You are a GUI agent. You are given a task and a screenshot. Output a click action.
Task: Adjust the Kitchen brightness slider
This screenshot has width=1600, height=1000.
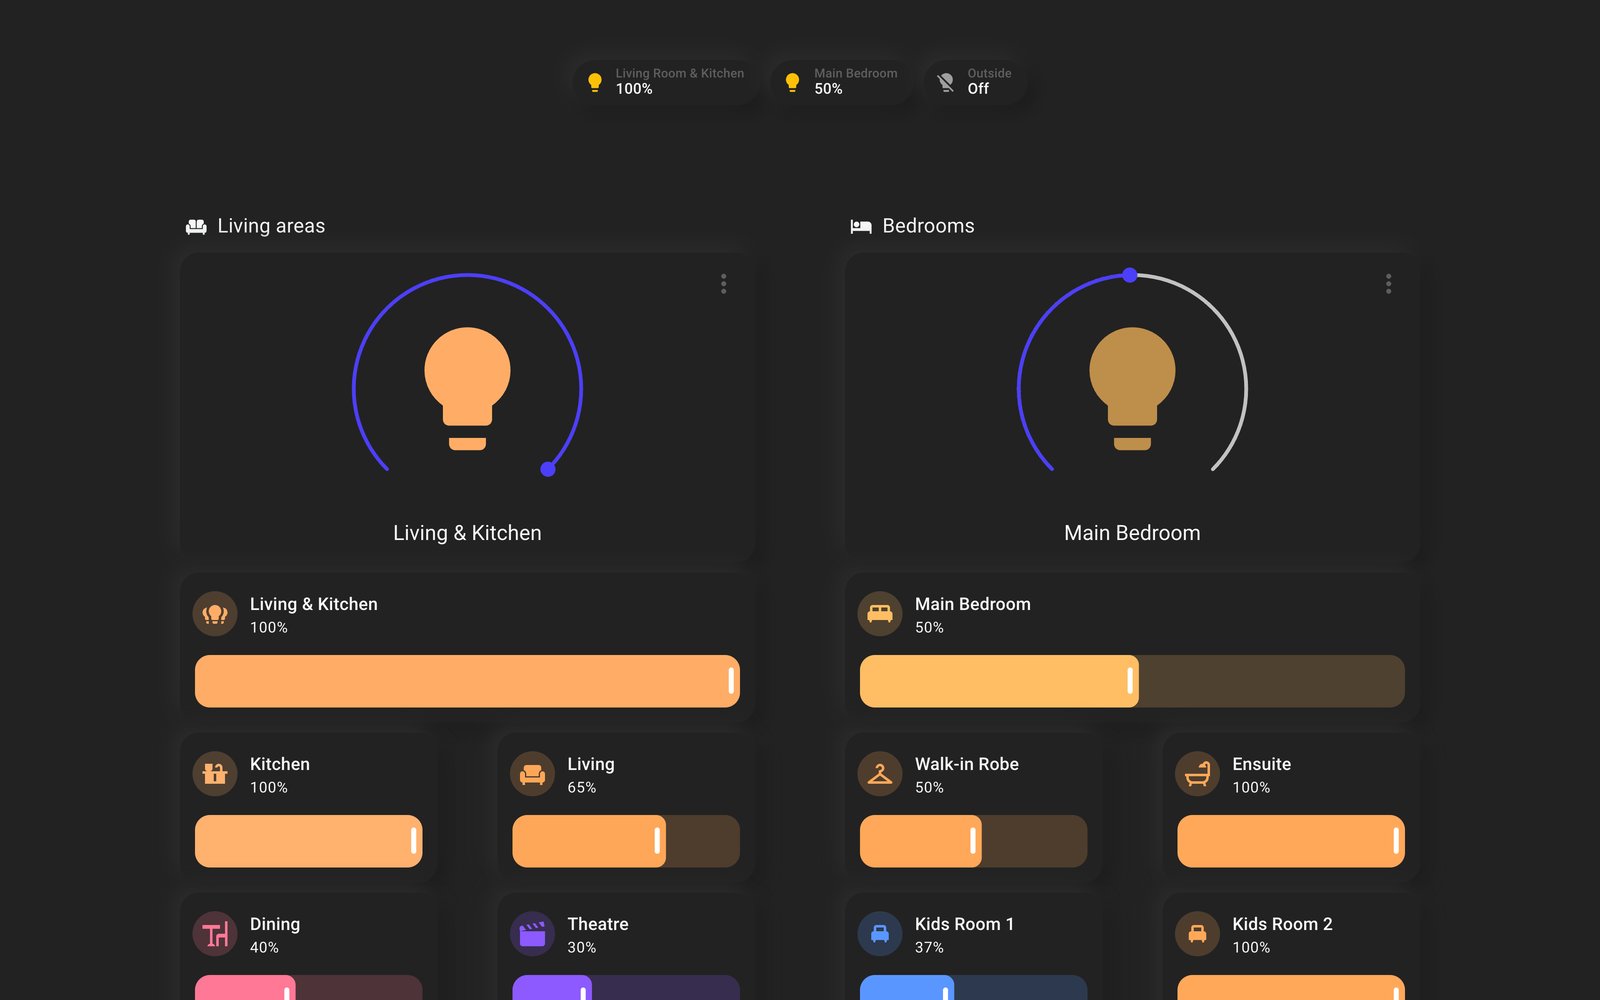308,841
